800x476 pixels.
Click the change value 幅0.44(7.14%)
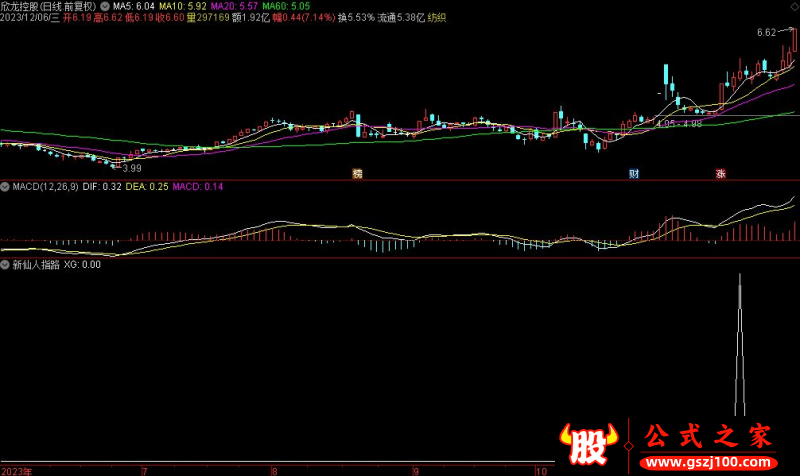(x=304, y=17)
